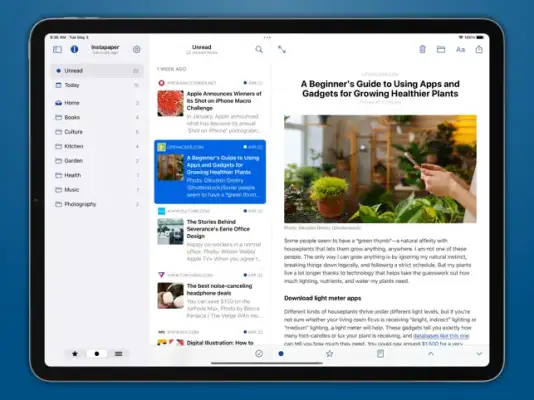Open the settings gear in sidebar
This screenshot has height=400, width=534.
click(137, 49)
